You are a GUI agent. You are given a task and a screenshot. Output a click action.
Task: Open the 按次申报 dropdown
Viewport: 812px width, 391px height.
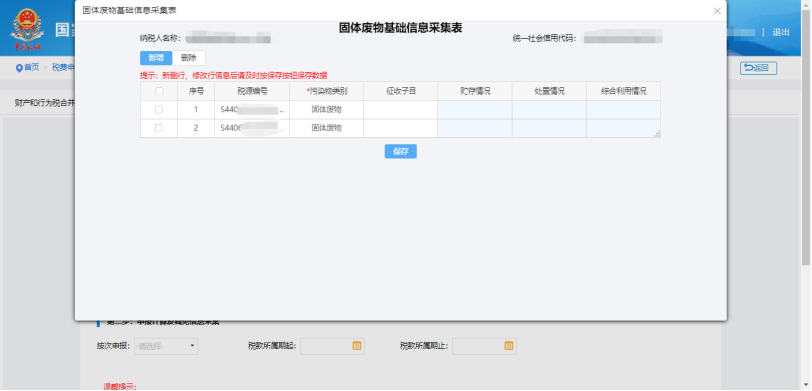(x=166, y=346)
